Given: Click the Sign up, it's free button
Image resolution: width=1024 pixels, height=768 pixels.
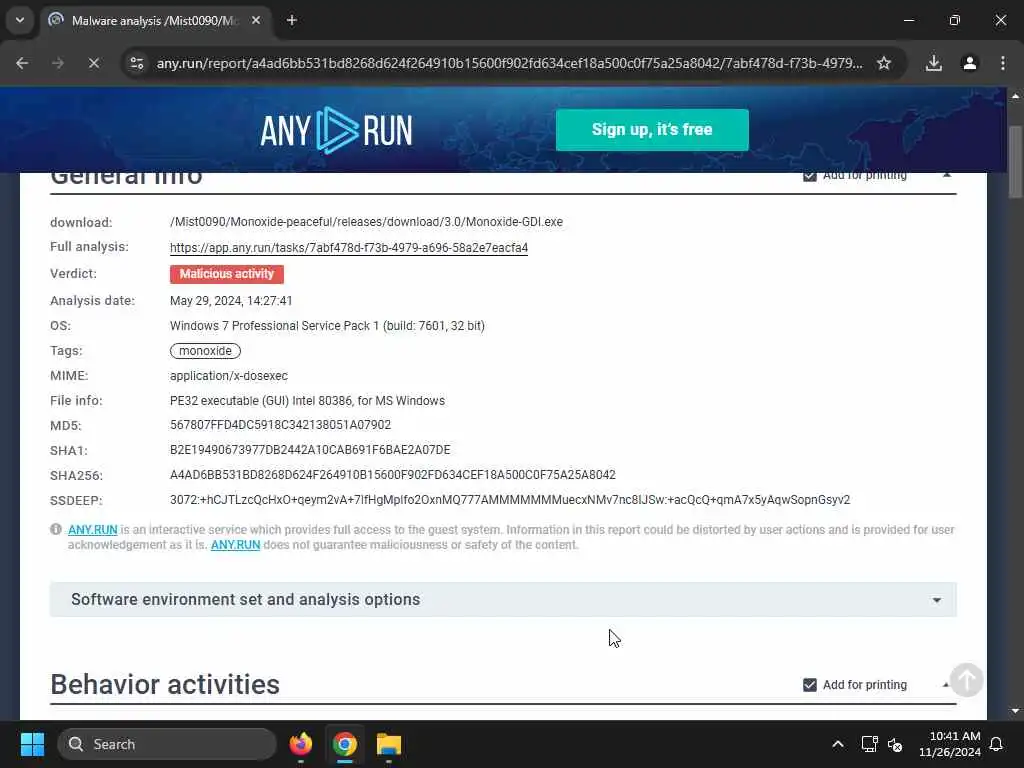Looking at the screenshot, I should pyautogui.click(x=652, y=130).
